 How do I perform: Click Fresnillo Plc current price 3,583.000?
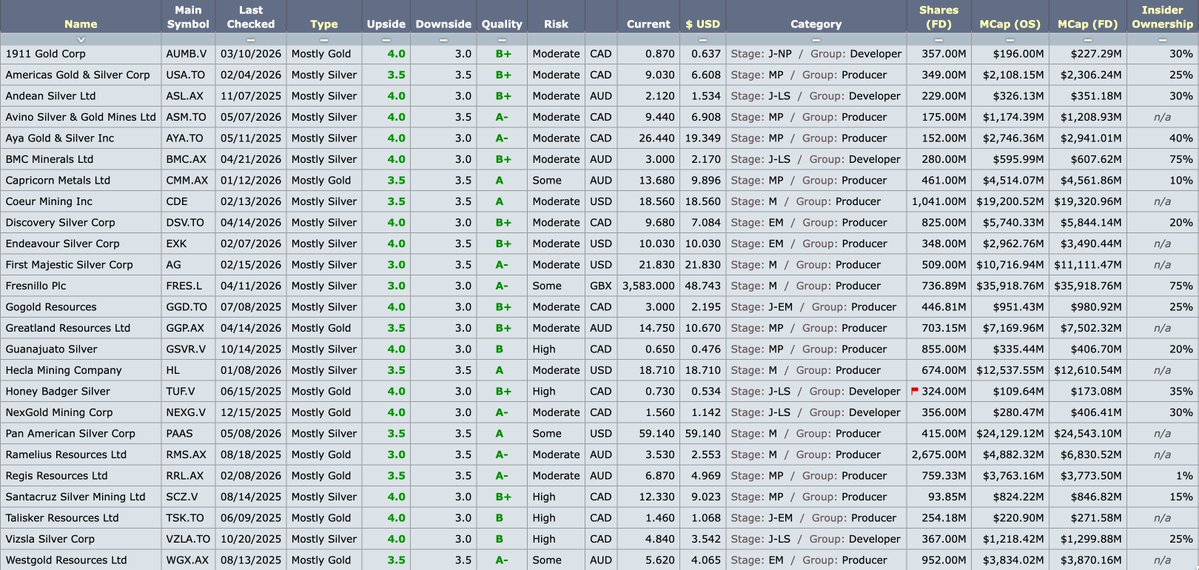648,285
